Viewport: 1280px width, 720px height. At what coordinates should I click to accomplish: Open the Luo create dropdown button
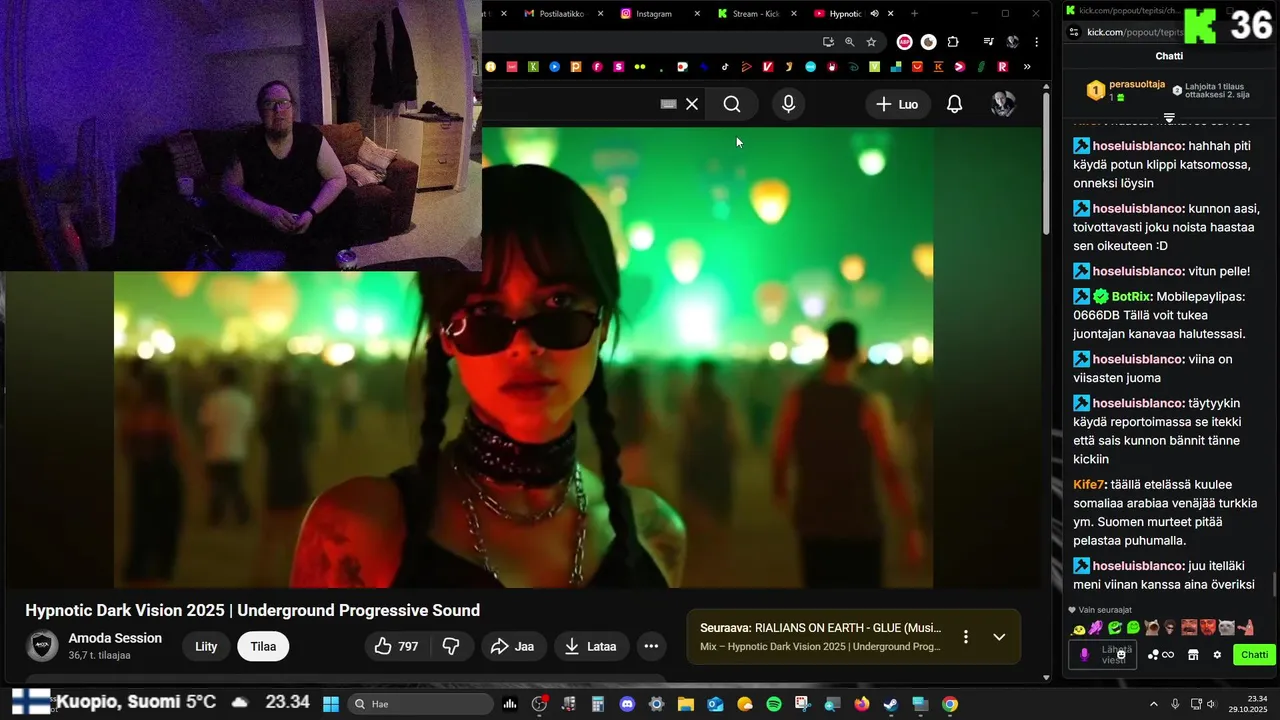coord(897,104)
